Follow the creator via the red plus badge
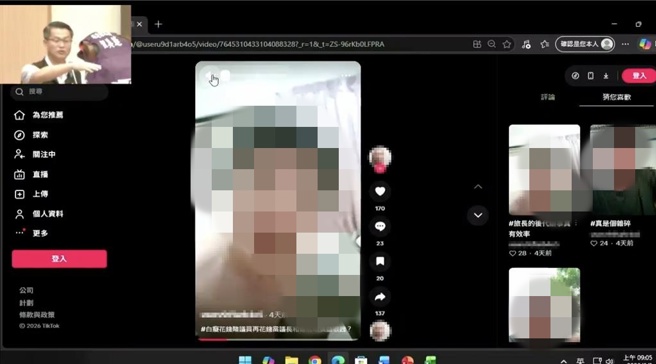The image size is (656, 364). click(380, 169)
